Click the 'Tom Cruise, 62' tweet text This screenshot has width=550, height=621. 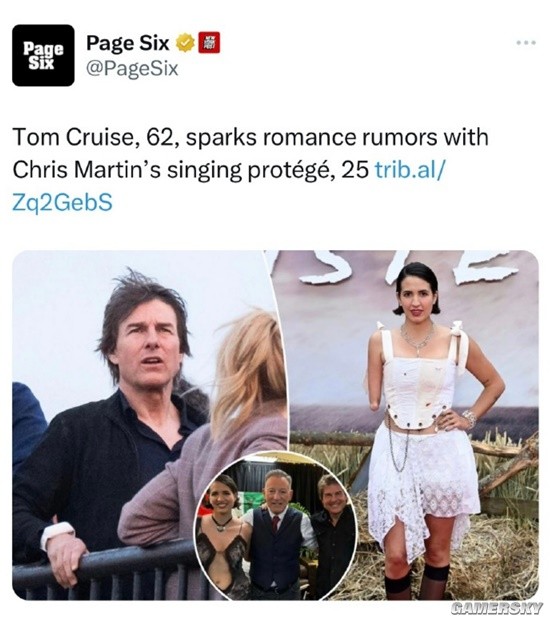click(x=95, y=137)
